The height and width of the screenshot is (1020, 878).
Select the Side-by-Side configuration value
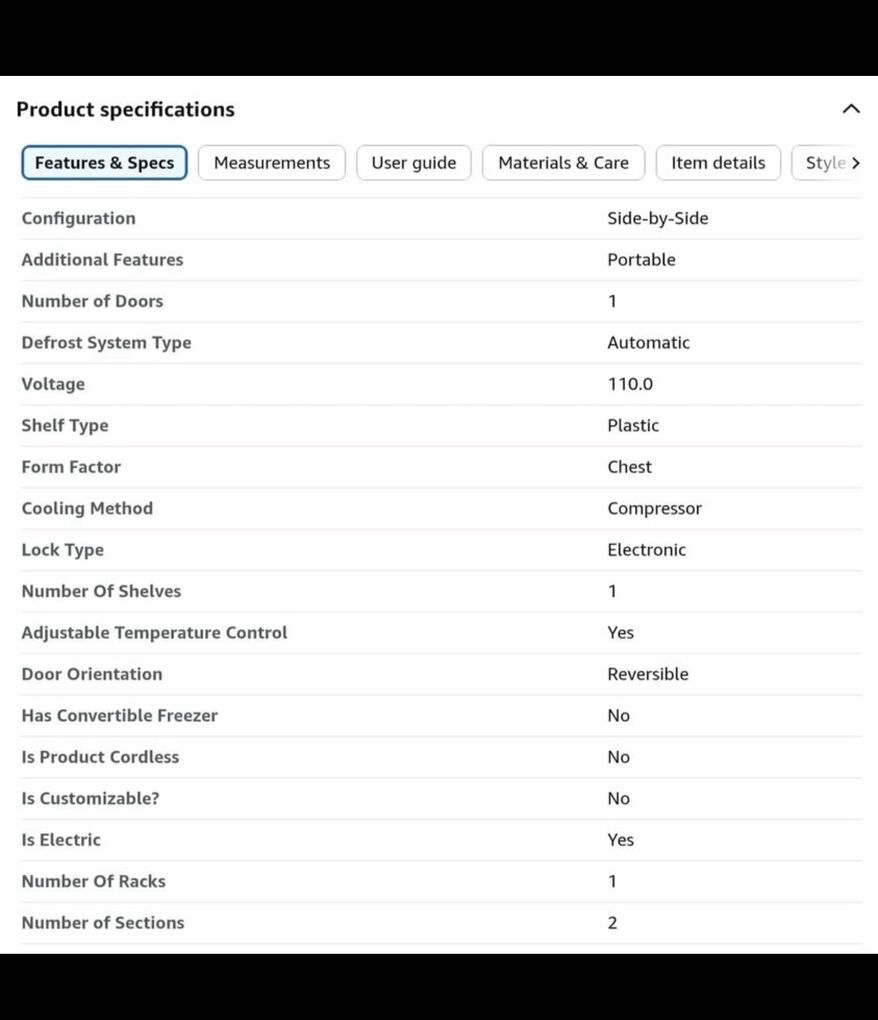[657, 218]
